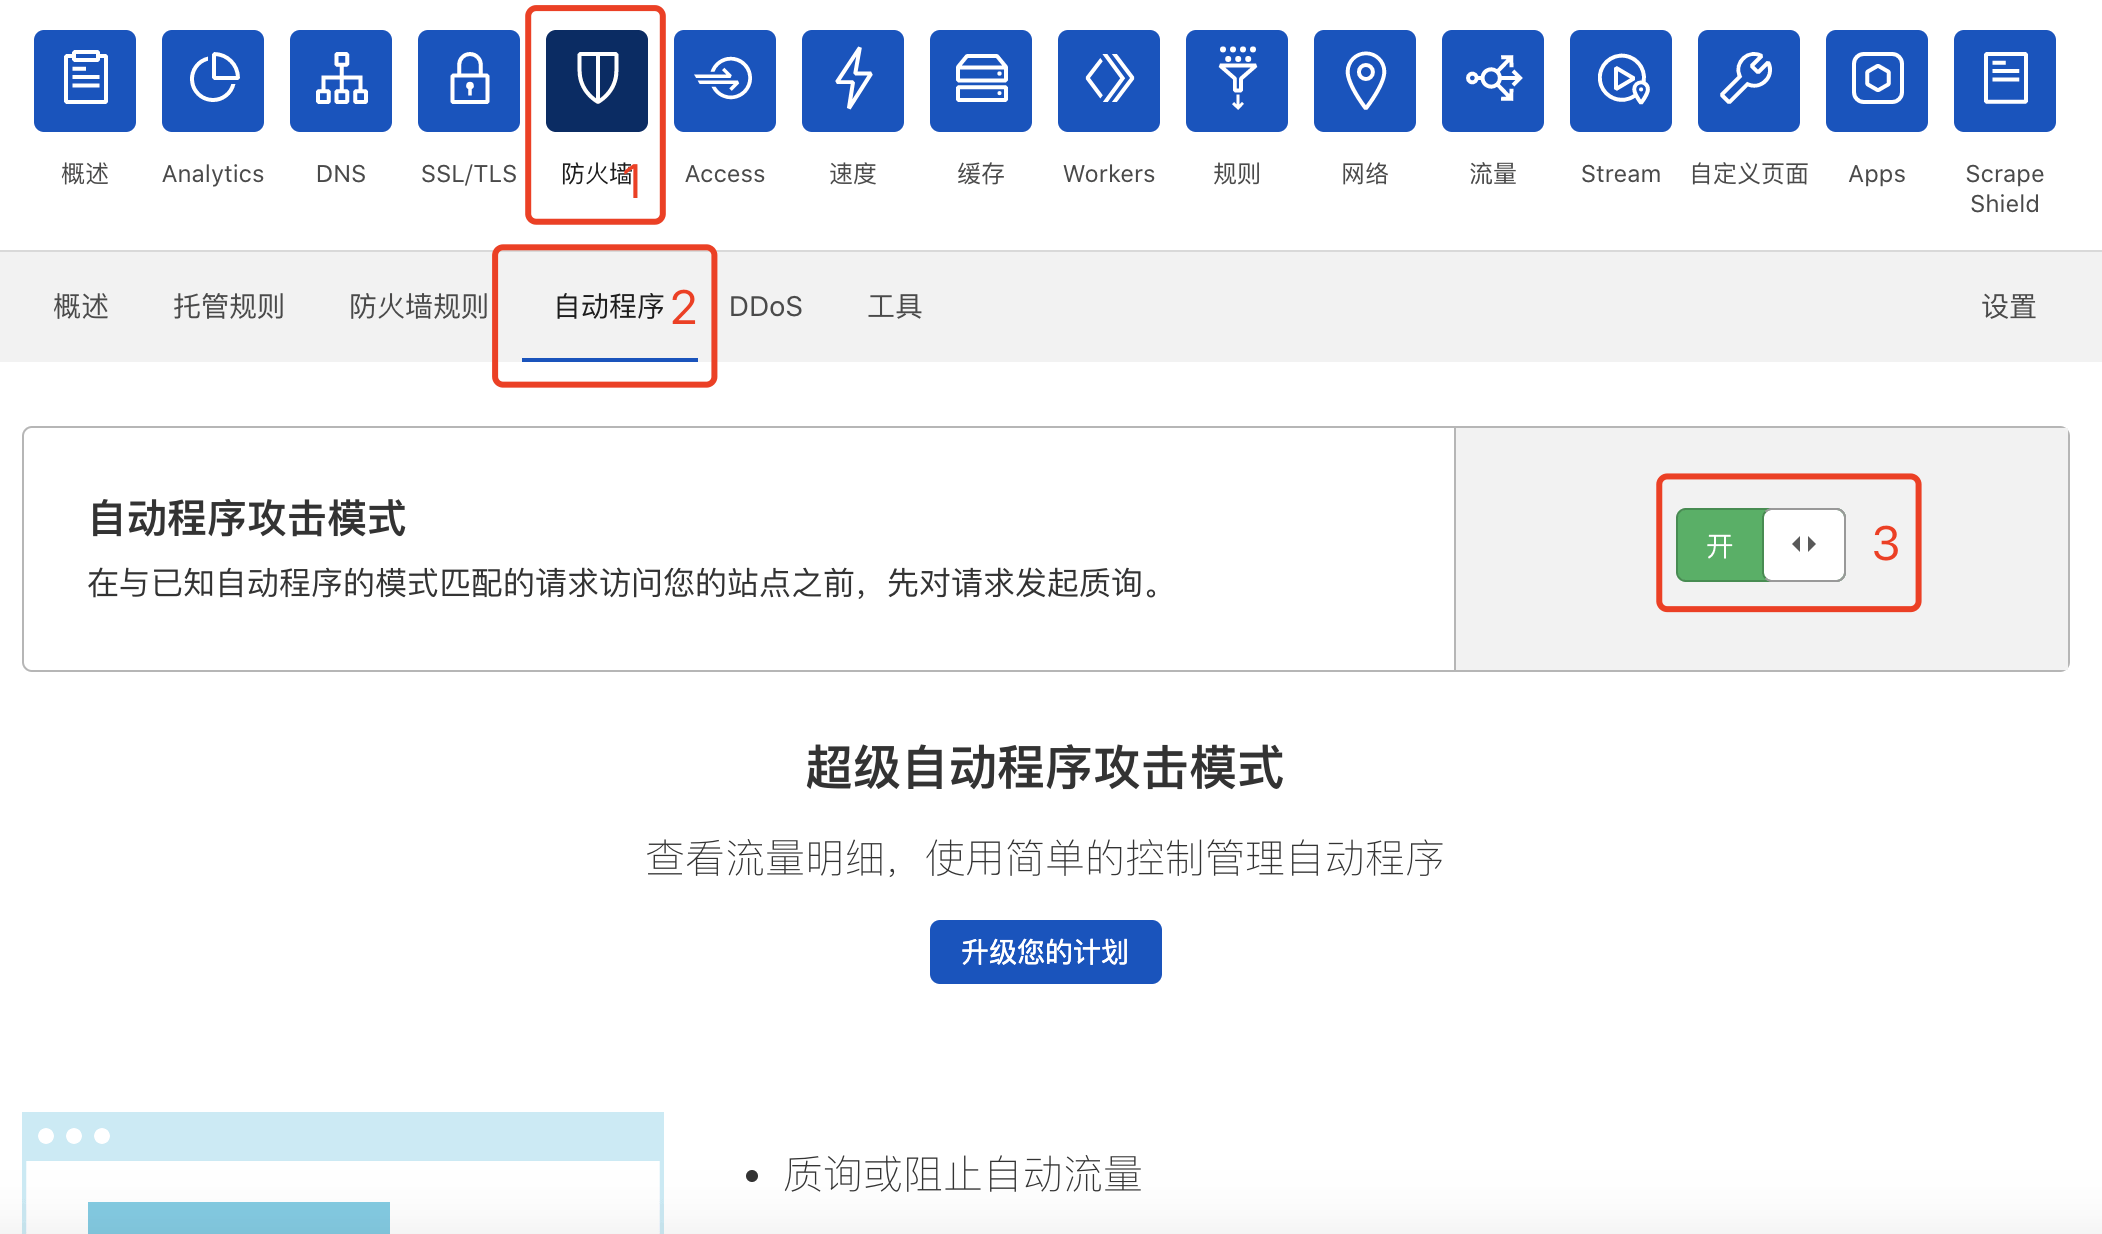Open the SSL/TLS padlock icon

(469, 81)
